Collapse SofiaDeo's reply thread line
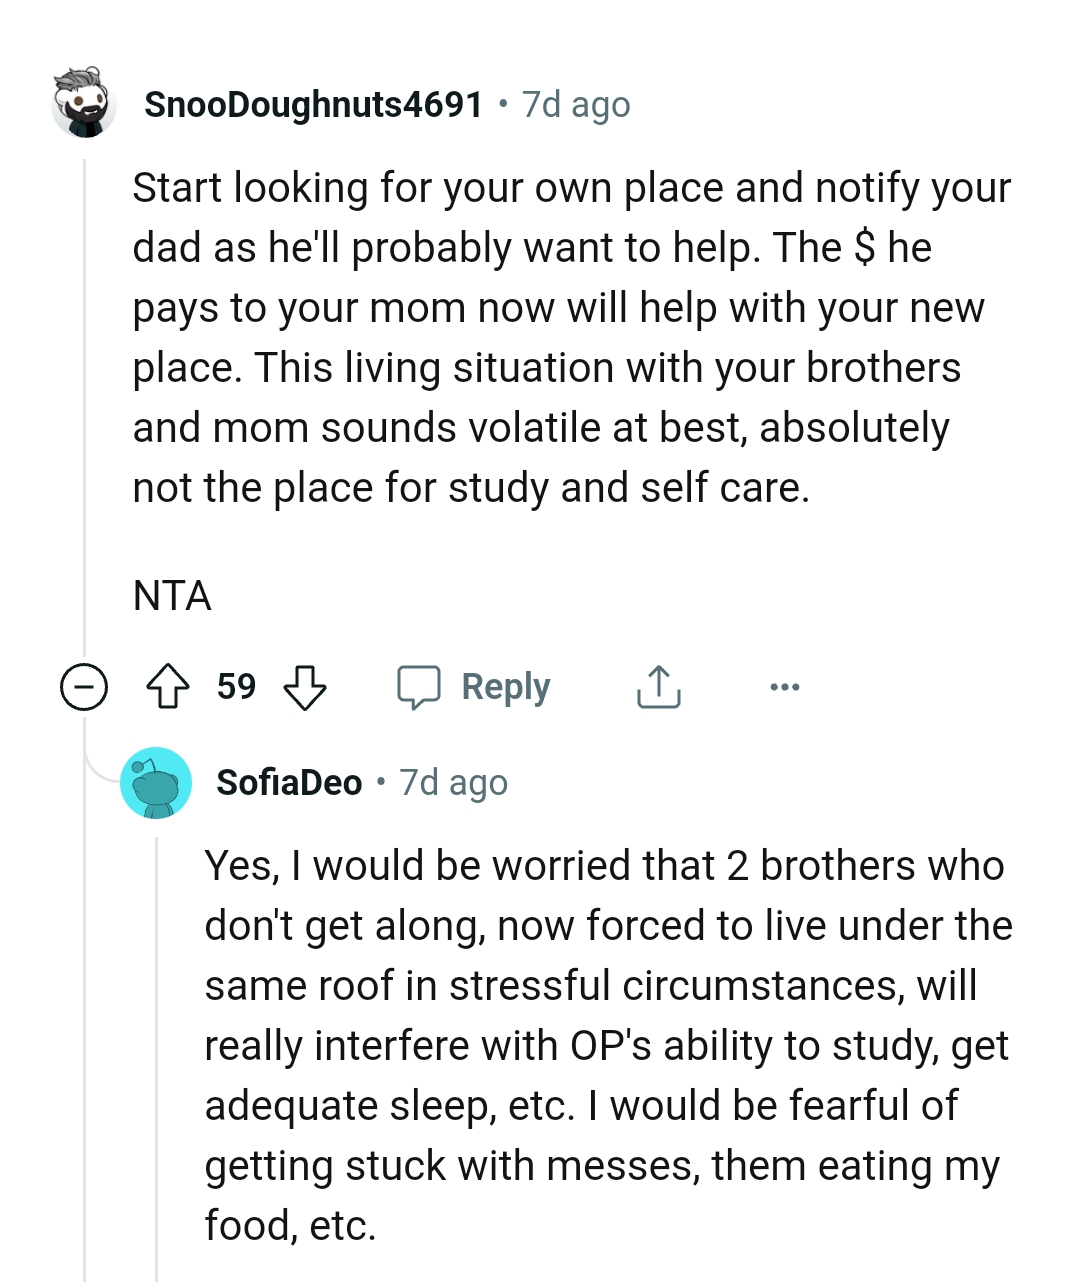This screenshot has width=1080, height=1282. pos(157,1050)
